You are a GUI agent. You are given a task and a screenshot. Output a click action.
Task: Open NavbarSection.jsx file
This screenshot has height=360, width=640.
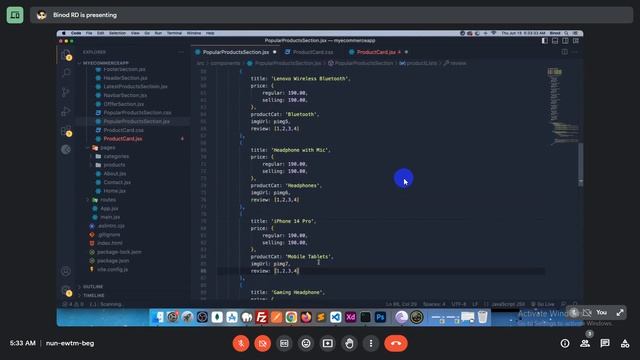(x=125, y=95)
